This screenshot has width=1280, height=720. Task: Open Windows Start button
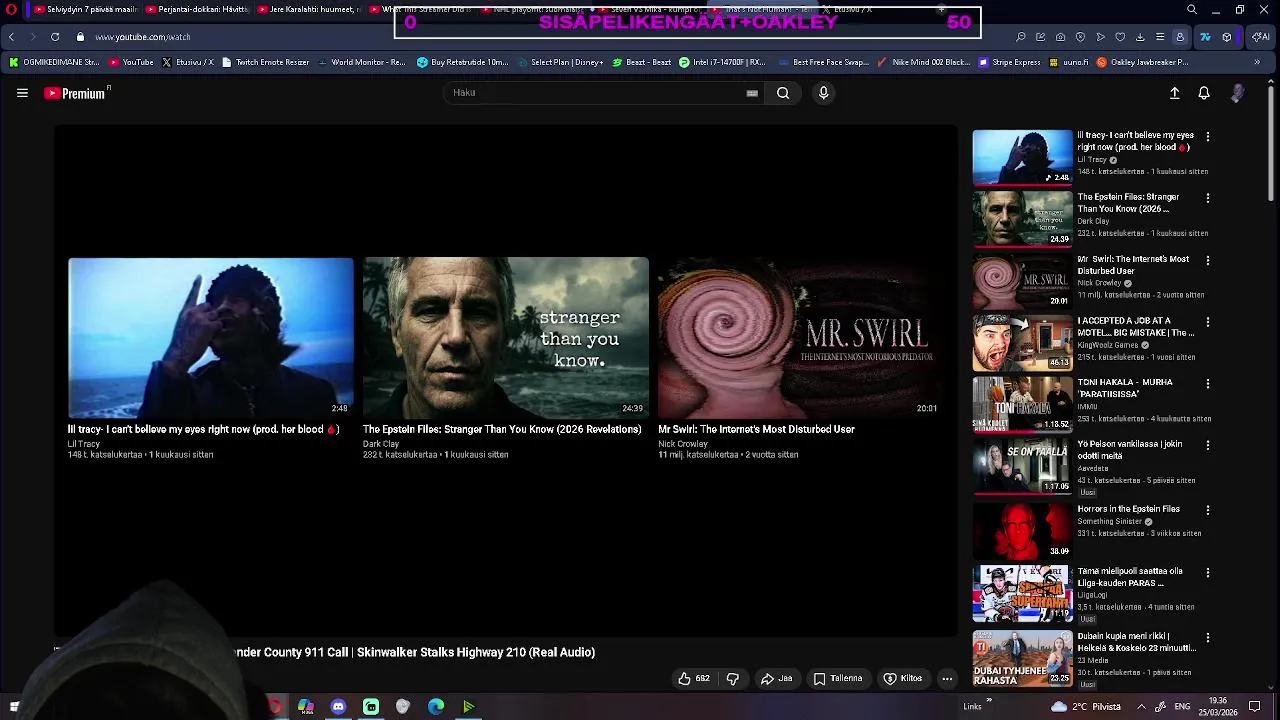coord(14,707)
